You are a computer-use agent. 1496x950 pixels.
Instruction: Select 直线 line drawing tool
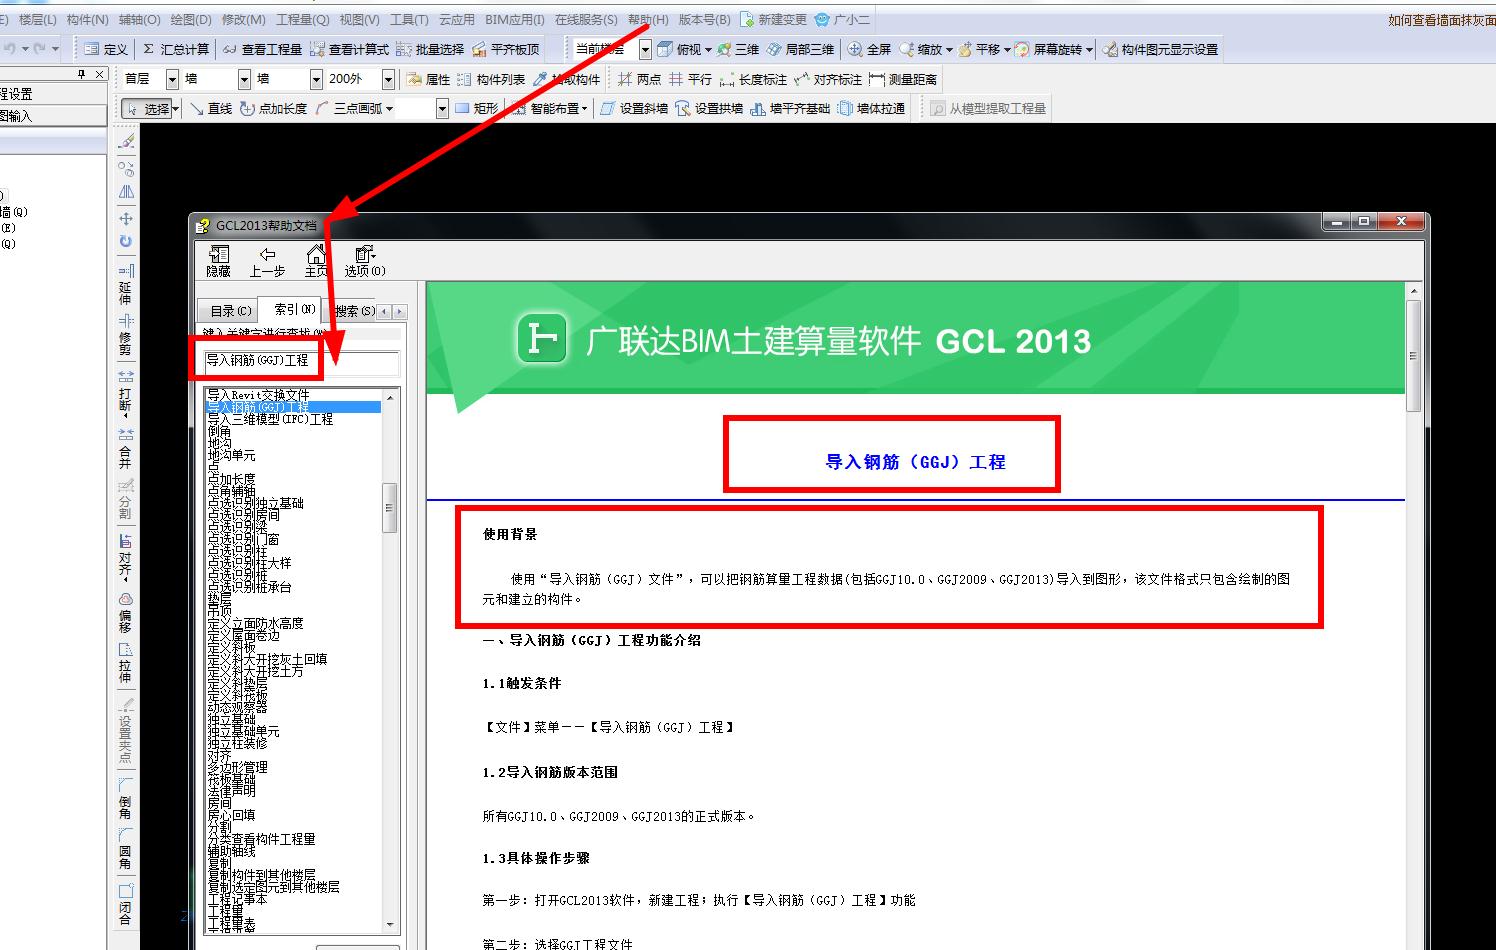click(x=211, y=108)
